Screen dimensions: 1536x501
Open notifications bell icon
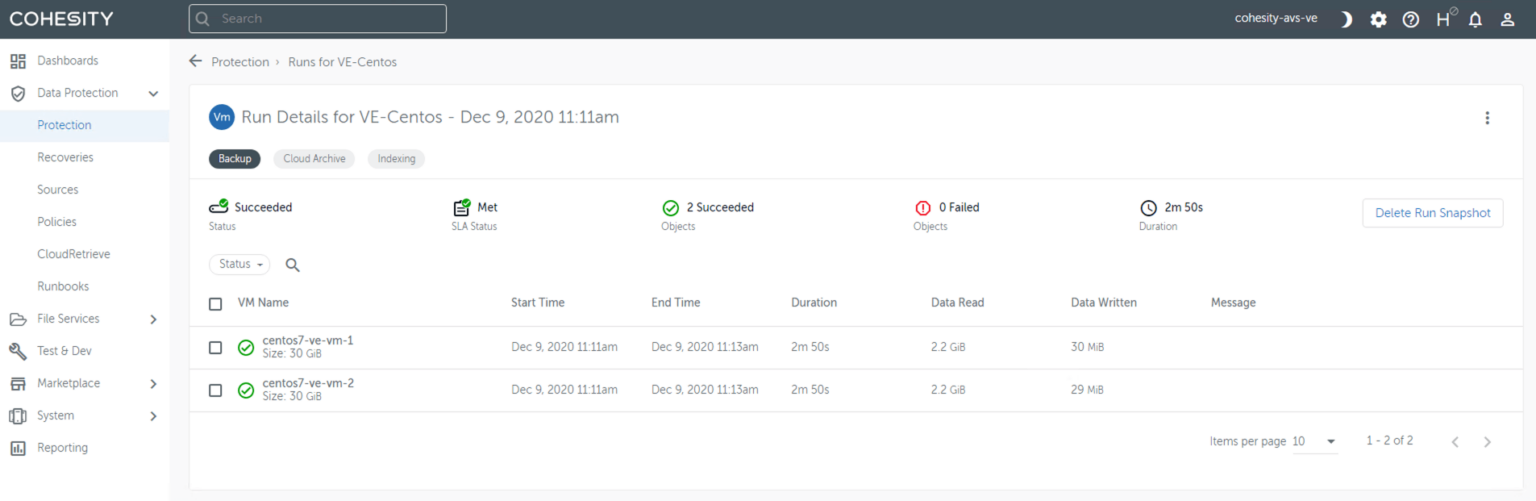pyautogui.click(x=1475, y=19)
